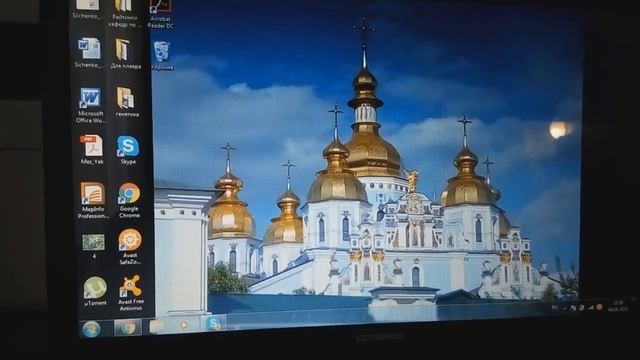Screen dimensions: 640x360
Task: Open the Action Center flag icon
Action: pyautogui.click(x=573, y=307)
